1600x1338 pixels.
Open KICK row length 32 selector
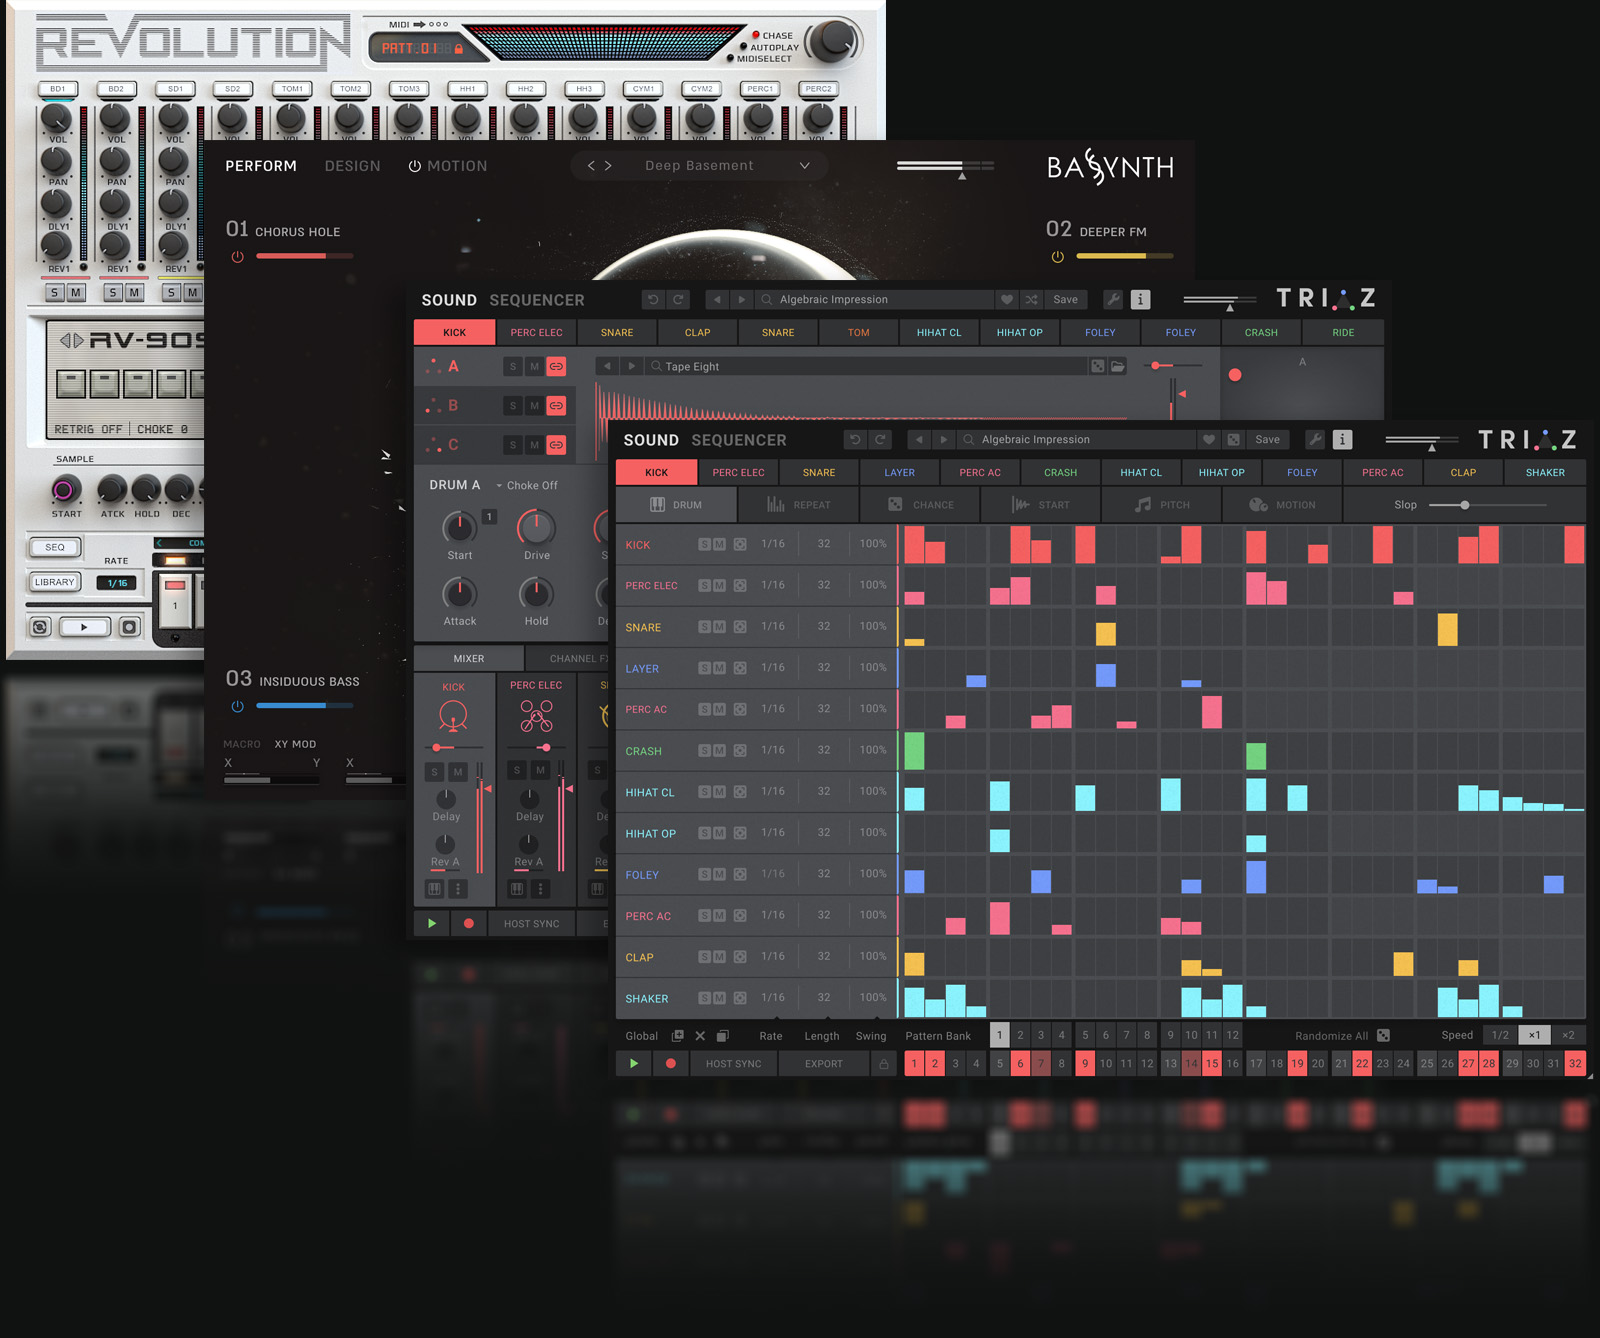pos(824,544)
